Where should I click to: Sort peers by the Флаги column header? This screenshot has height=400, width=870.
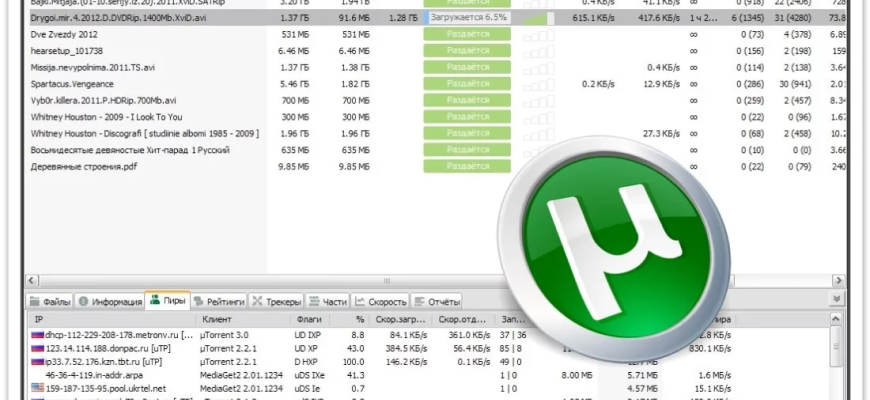coord(310,320)
